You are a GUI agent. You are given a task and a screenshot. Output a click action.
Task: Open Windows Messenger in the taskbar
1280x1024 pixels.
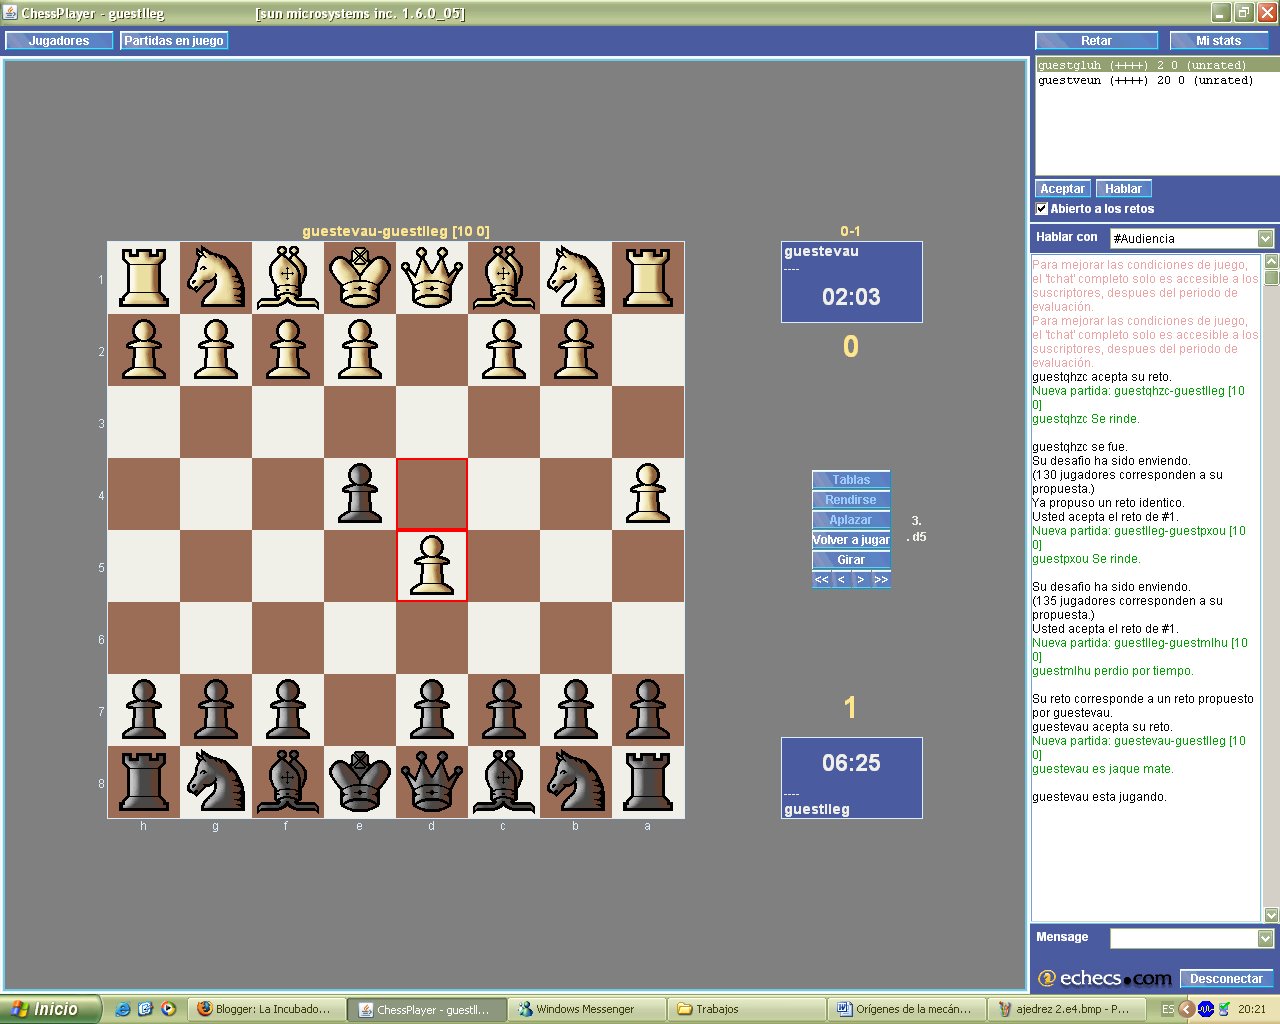588,1009
